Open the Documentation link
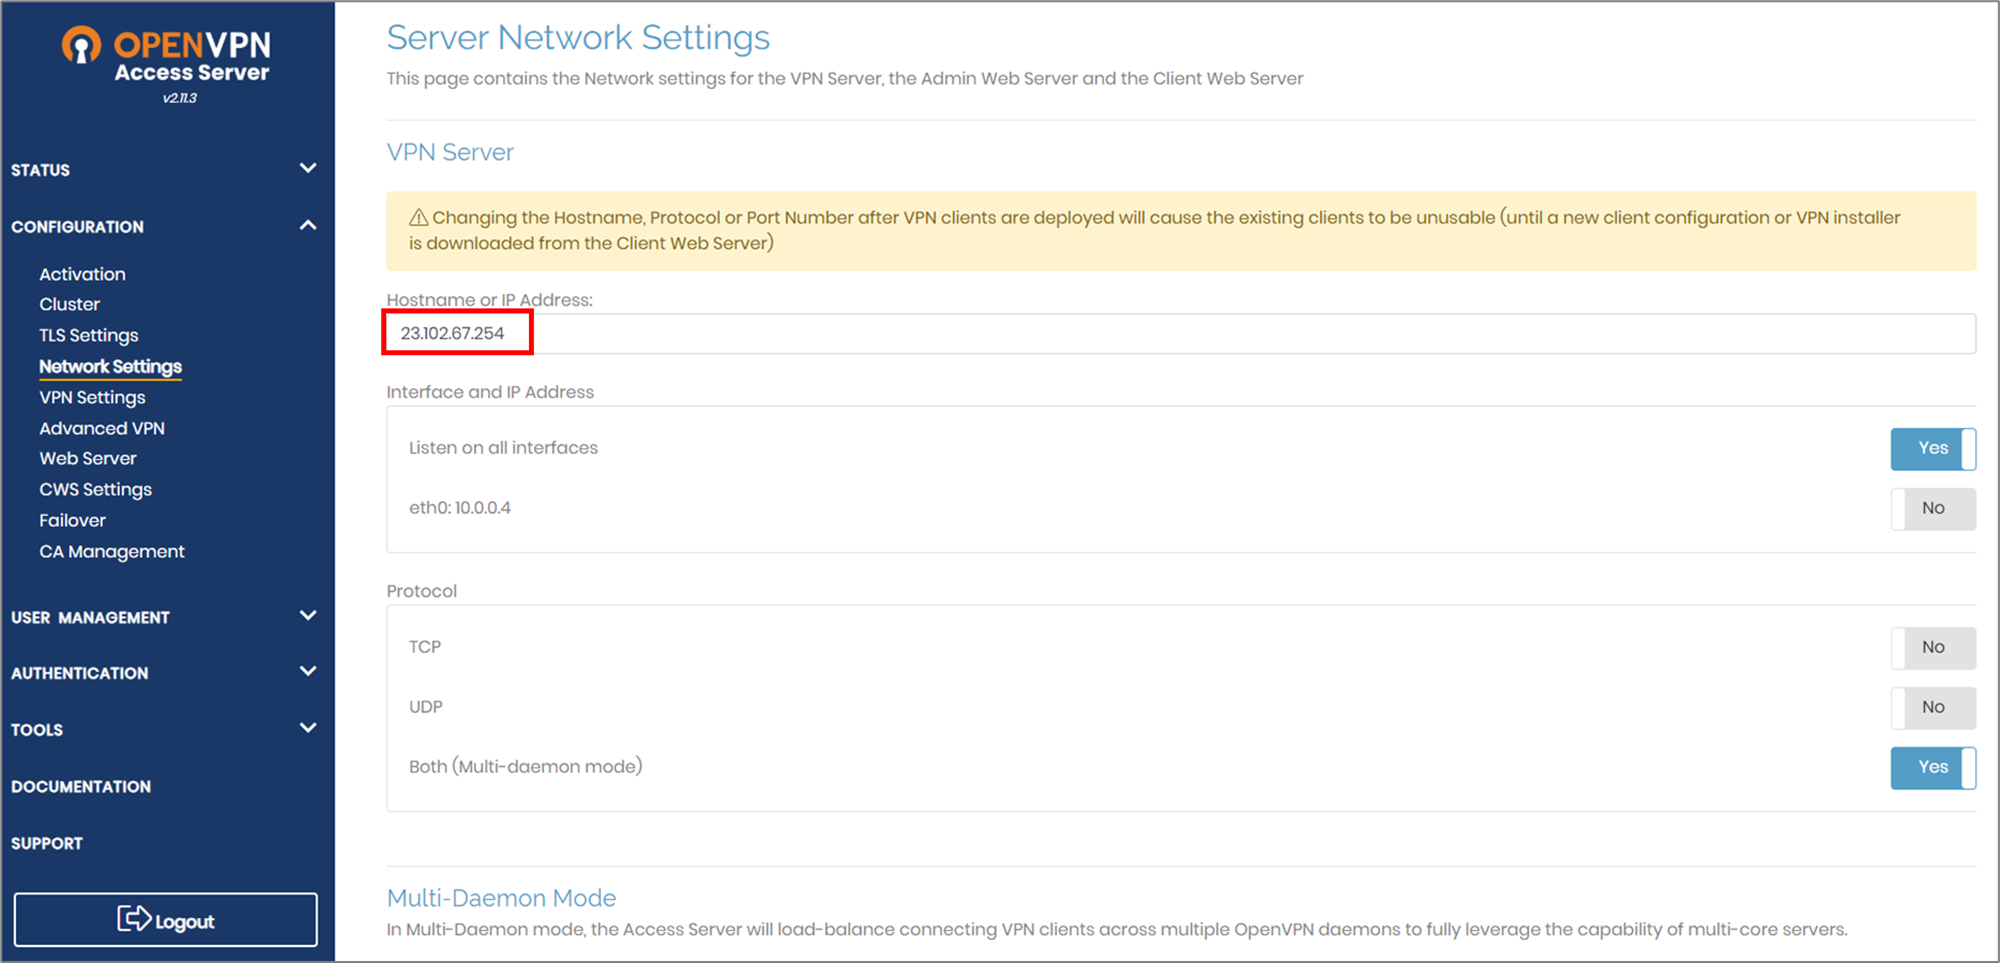 [81, 787]
